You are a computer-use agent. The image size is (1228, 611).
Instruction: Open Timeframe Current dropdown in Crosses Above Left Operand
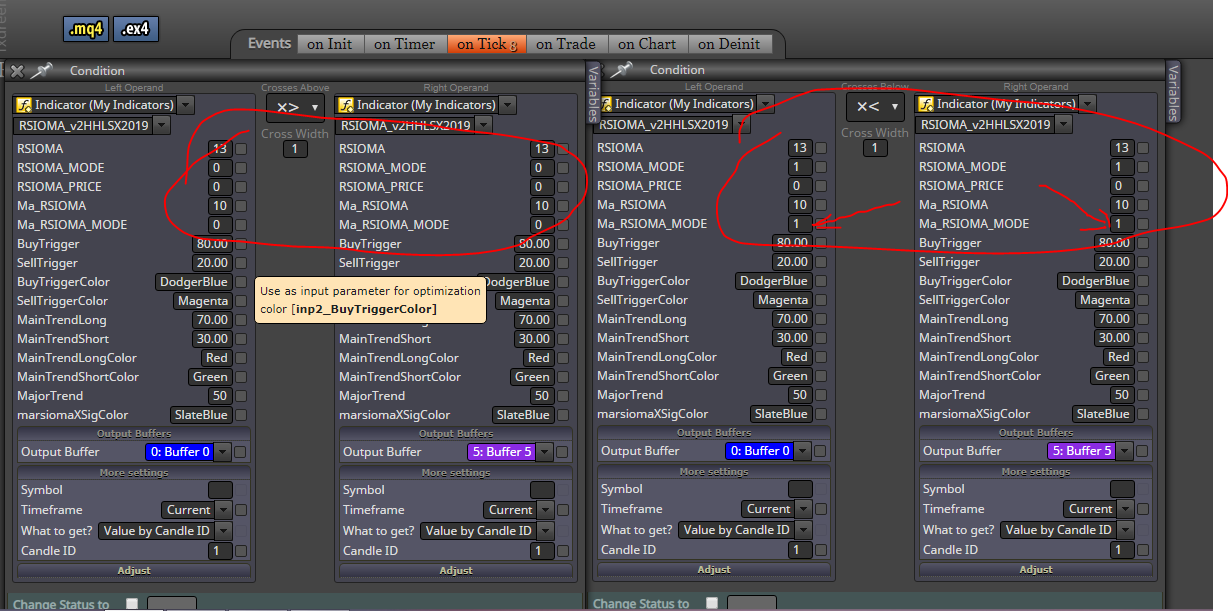222,510
